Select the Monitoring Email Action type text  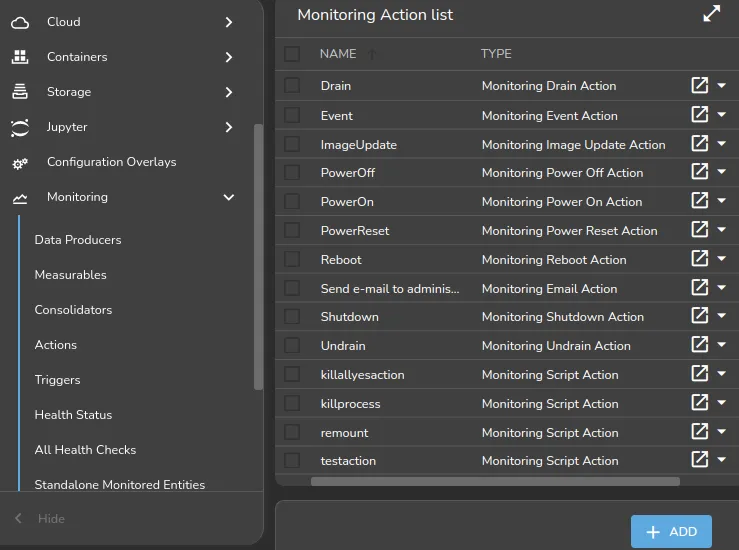click(550, 288)
